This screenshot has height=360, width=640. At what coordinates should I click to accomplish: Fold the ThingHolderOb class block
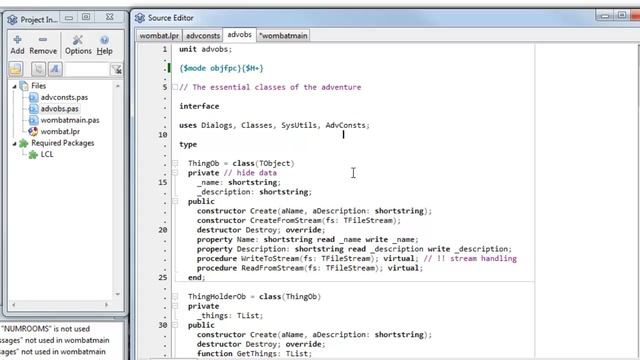pos(175,296)
